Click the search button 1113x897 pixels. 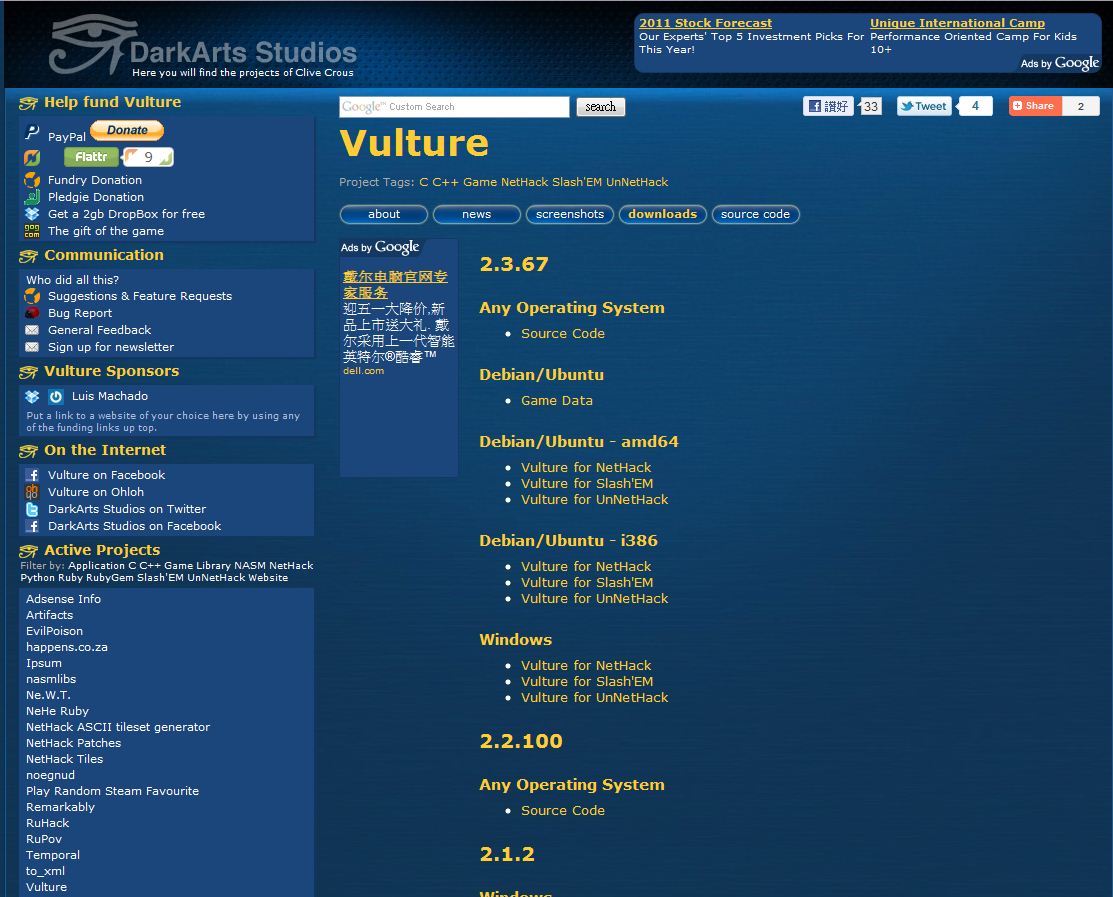point(601,106)
